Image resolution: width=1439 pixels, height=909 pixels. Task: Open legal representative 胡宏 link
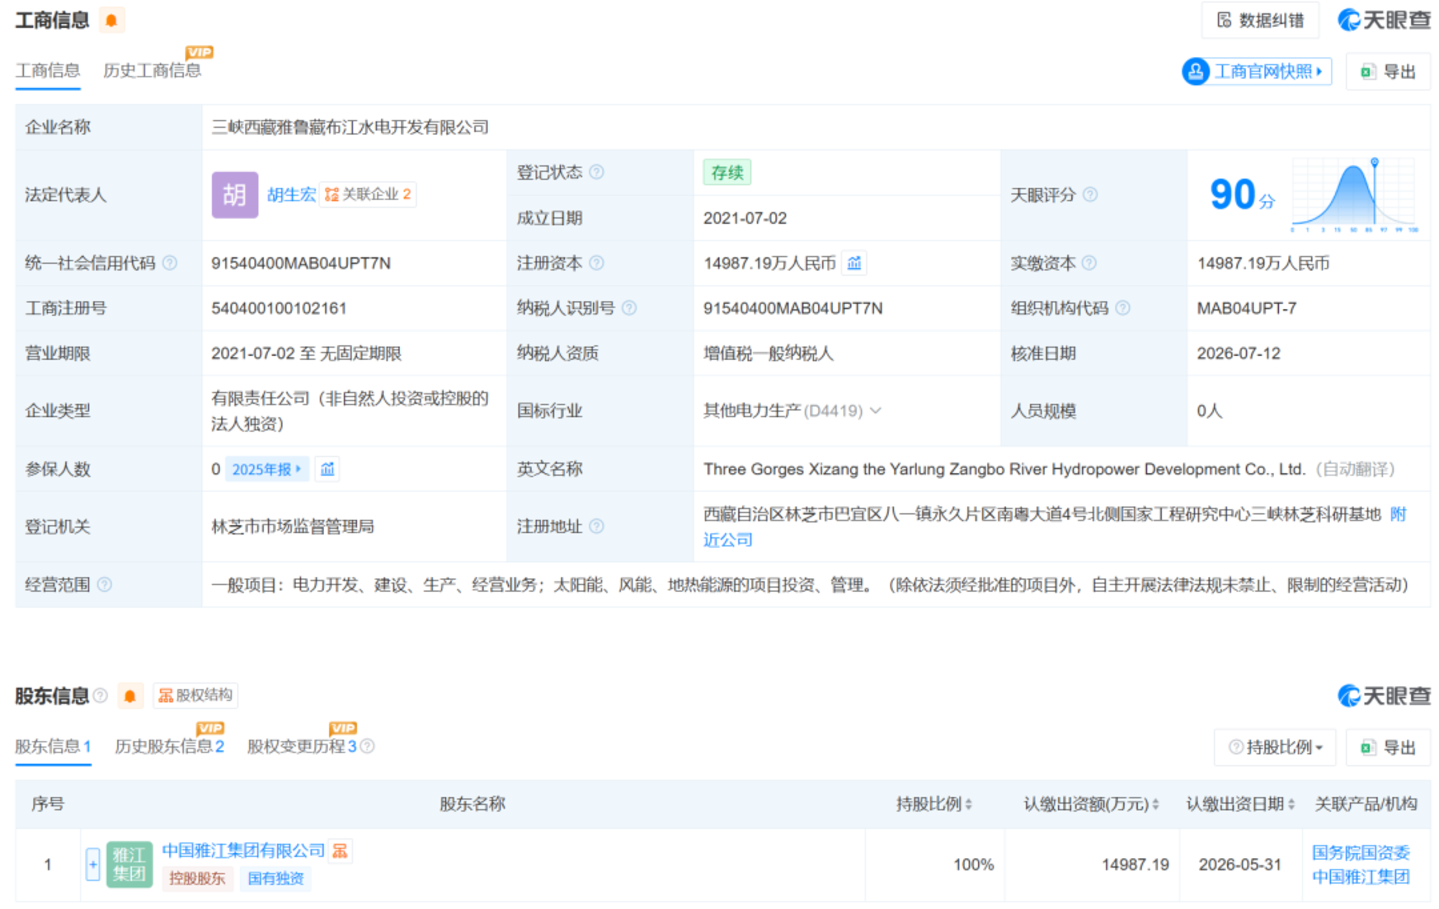tap(291, 195)
